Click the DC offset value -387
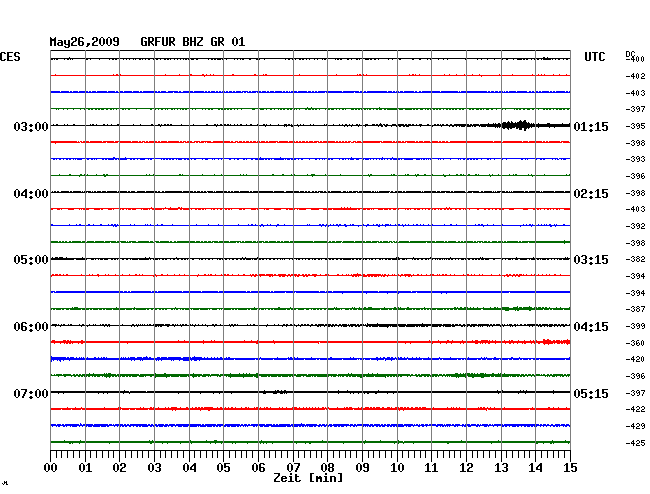This screenshot has width=650, height=494. click(x=635, y=309)
